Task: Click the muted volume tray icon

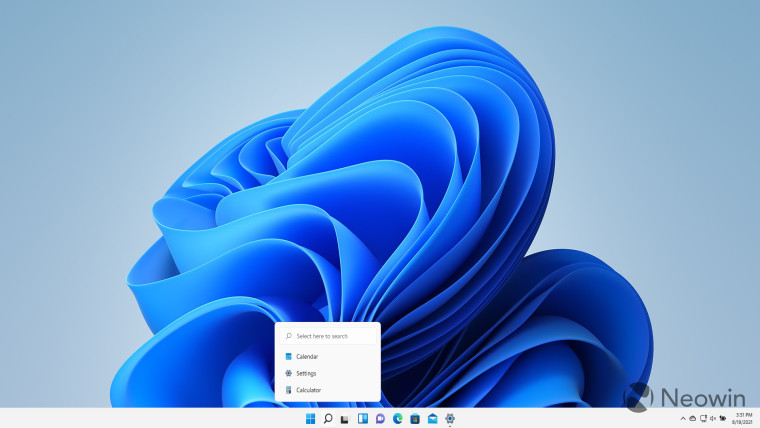Action: (x=713, y=418)
